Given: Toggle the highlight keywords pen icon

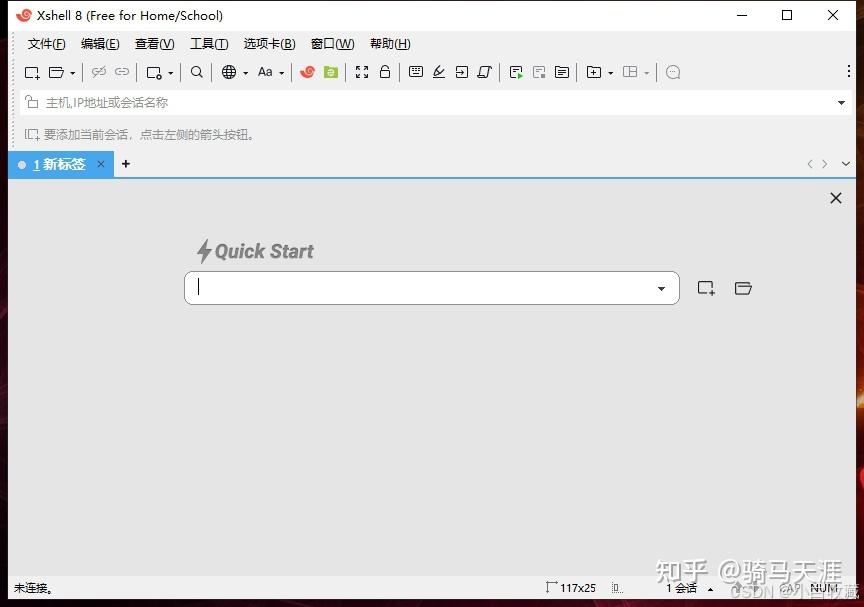Looking at the screenshot, I should click(x=440, y=72).
